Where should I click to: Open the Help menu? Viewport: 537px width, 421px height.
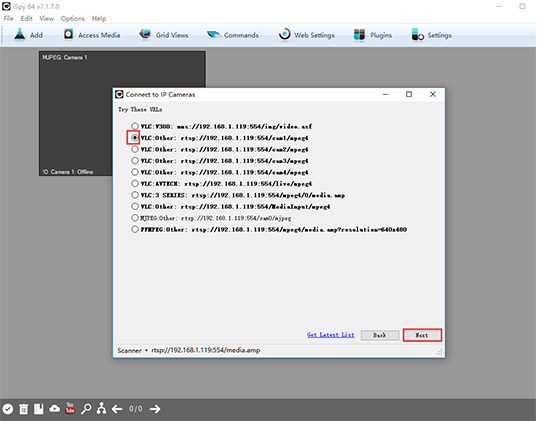pos(99,18)
